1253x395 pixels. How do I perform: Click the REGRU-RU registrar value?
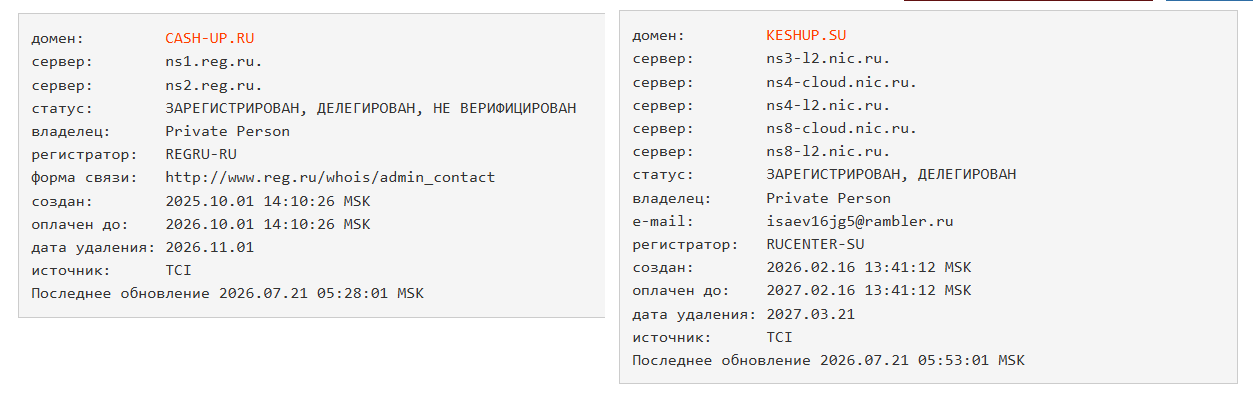pyautogui.click(x=201, y=154)
